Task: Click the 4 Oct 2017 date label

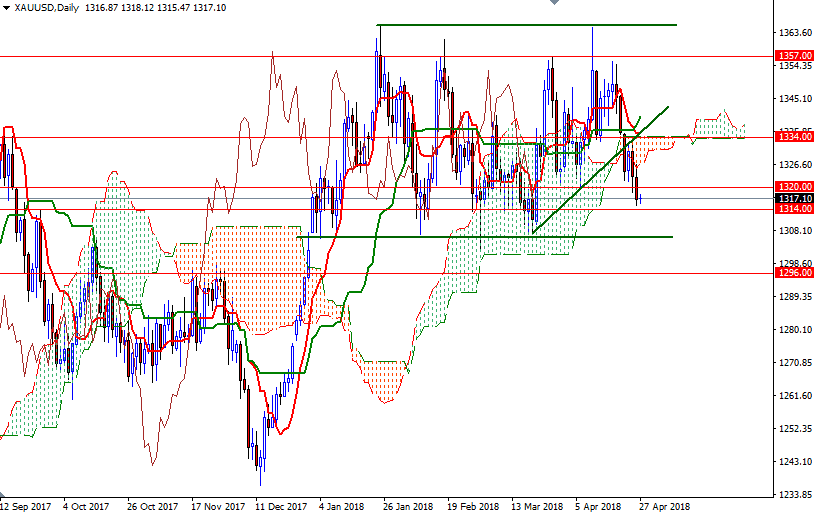Action: [x=86, y=506]
